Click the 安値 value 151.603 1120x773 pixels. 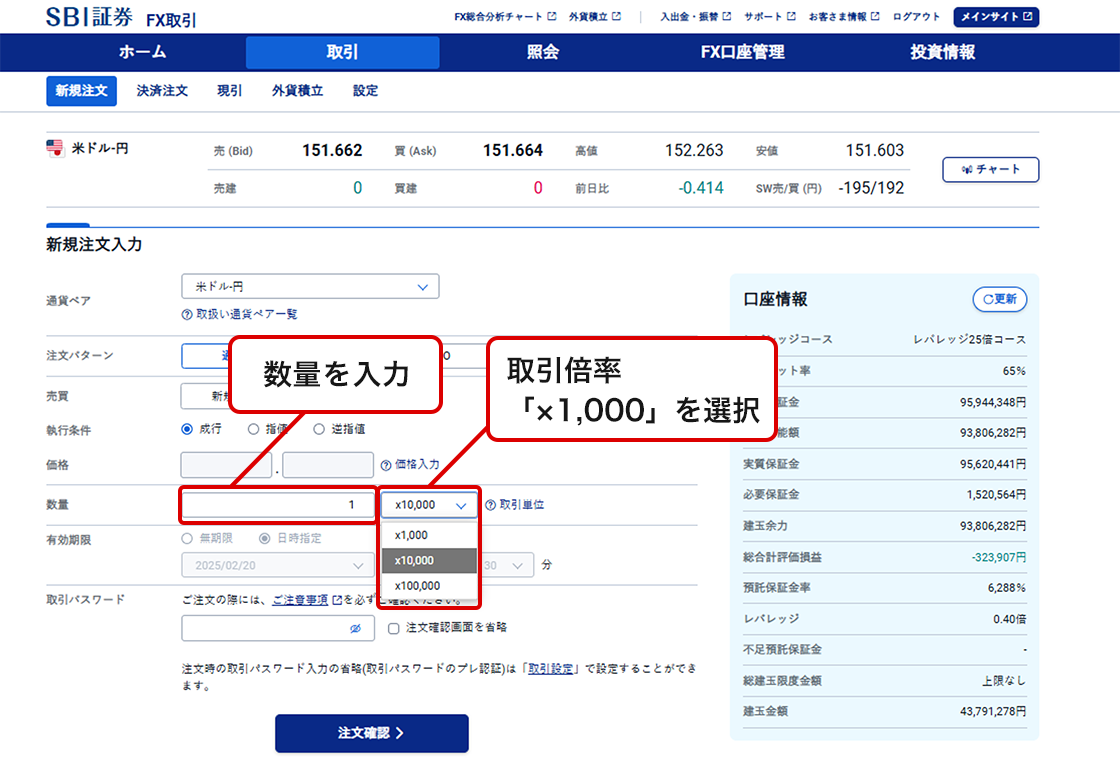(x=875, y=151)
